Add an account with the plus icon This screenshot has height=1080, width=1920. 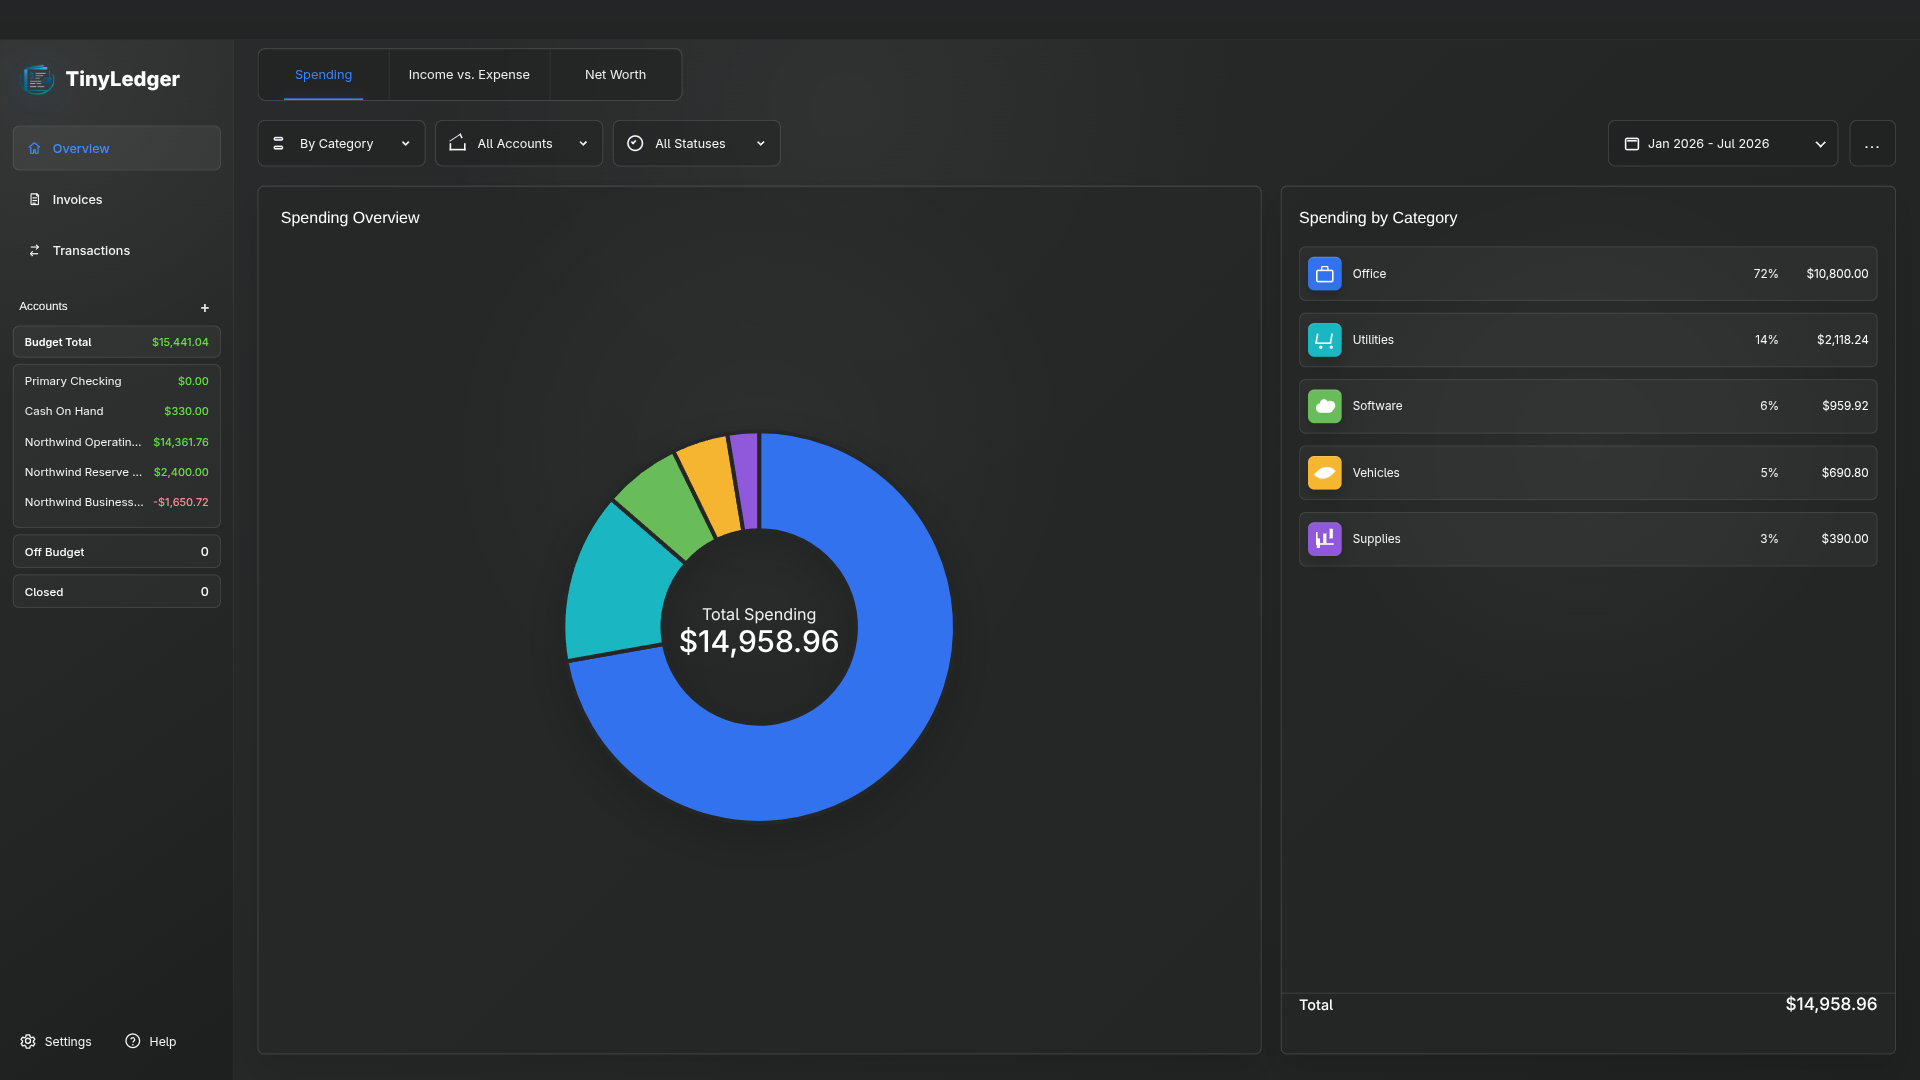[204, 308]
